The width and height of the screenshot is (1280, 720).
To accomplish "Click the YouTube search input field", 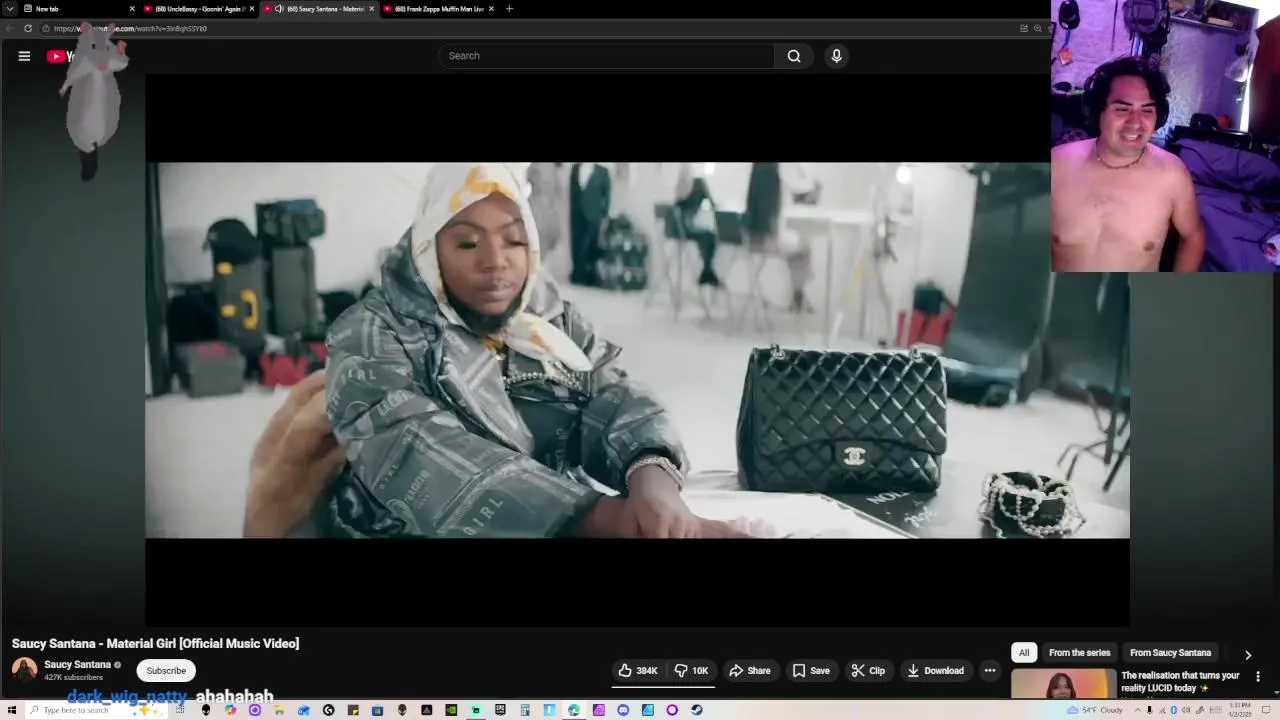I will pos(606,56).
